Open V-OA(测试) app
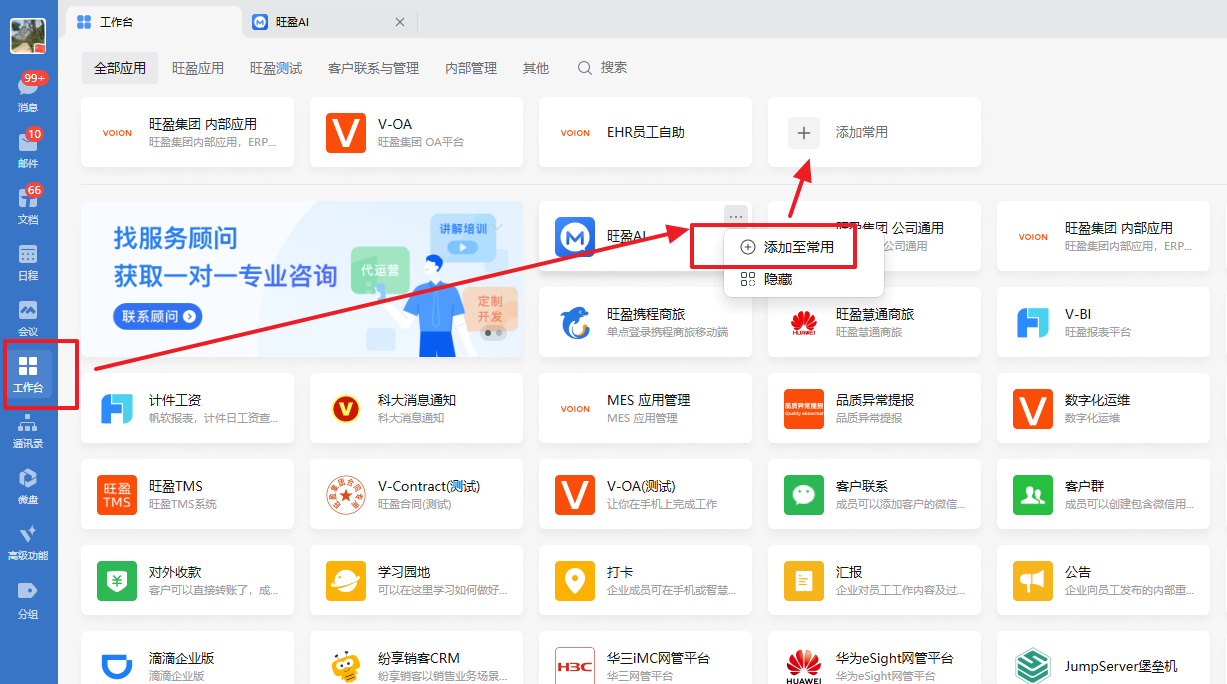 tap(646, 494)
